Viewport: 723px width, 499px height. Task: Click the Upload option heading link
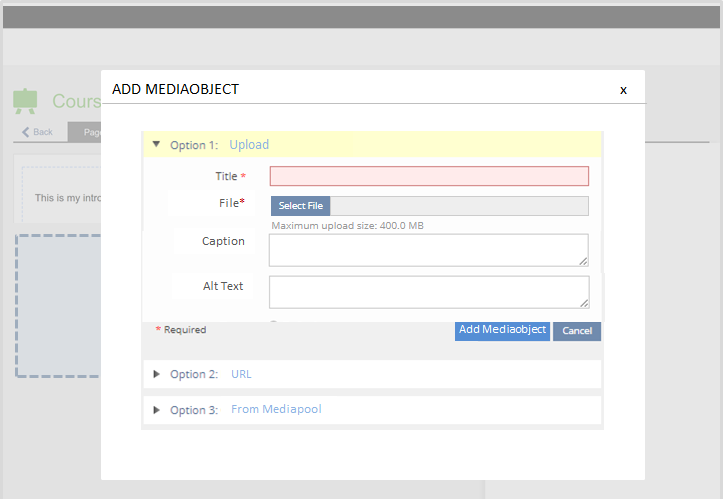[249, 145]
